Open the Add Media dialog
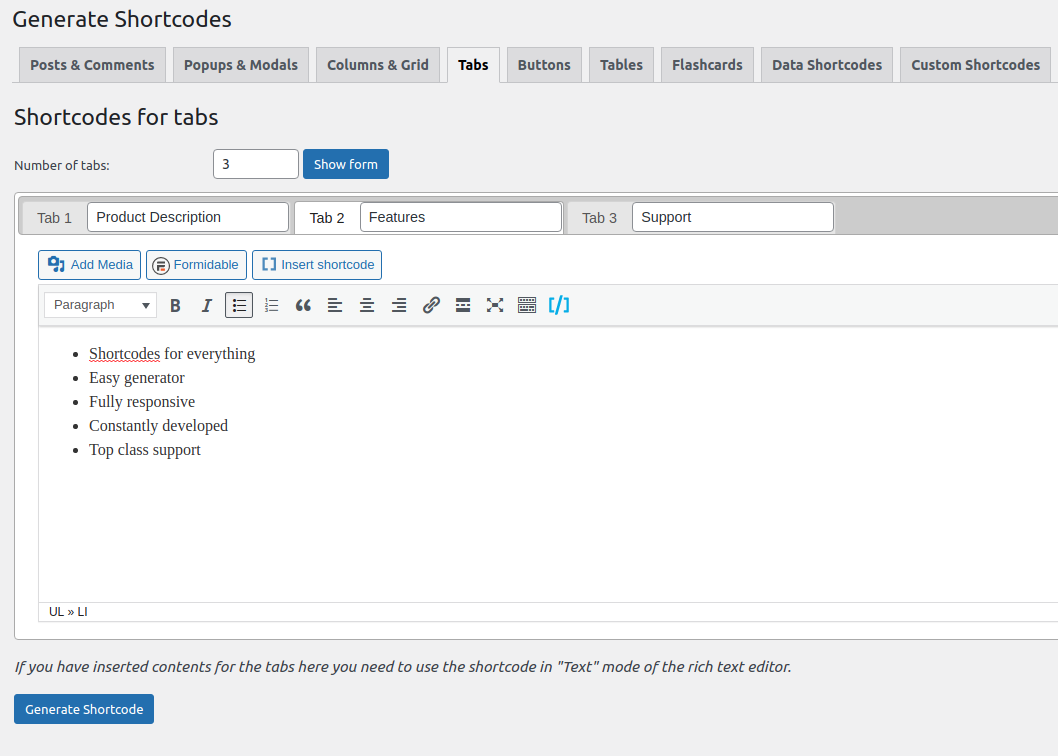Screen dimensions: 1058x756 coord(89,264)
